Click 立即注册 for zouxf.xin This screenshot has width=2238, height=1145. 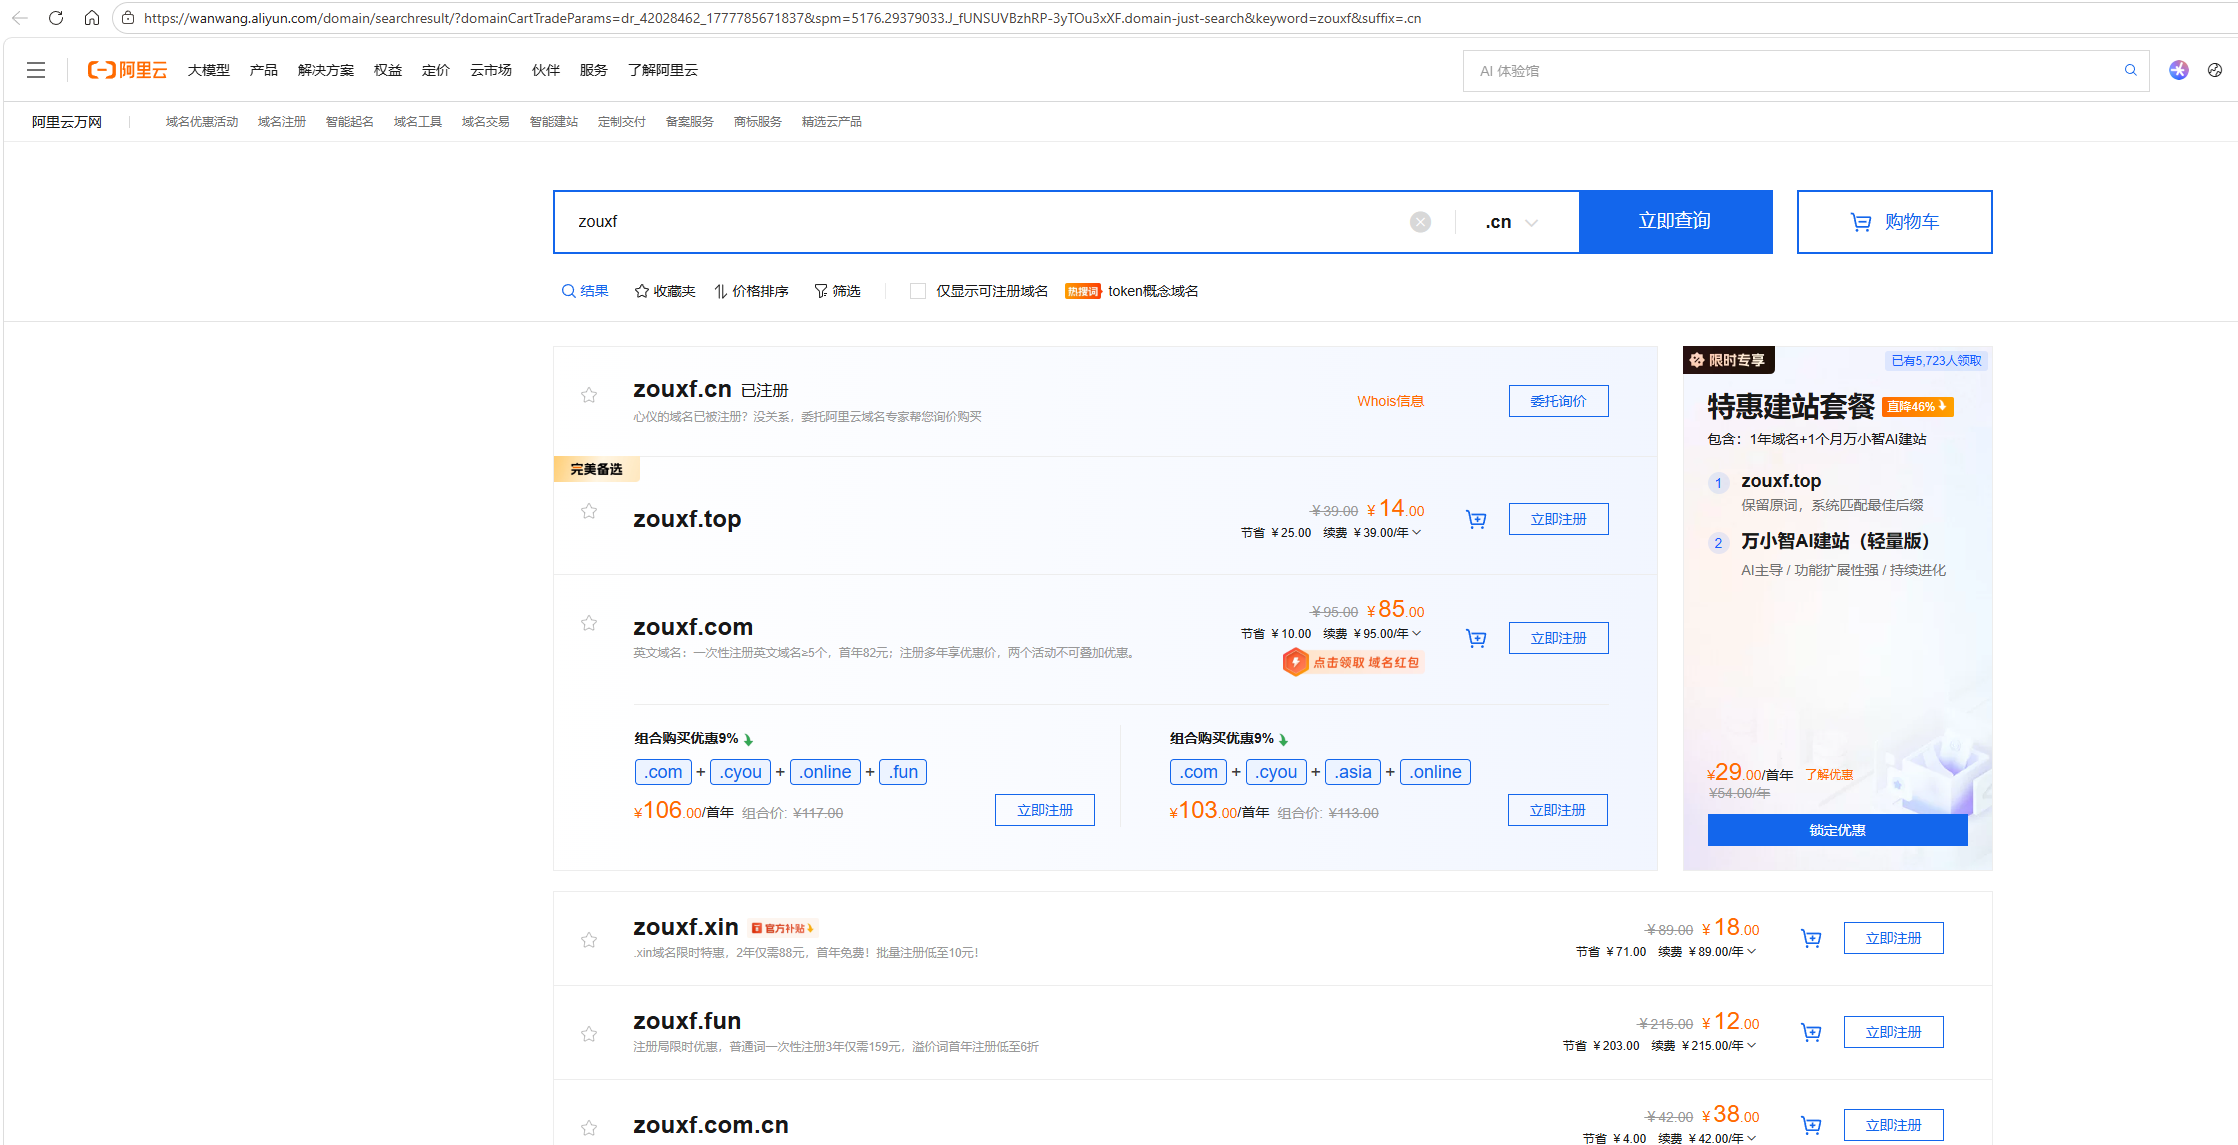1894,938
